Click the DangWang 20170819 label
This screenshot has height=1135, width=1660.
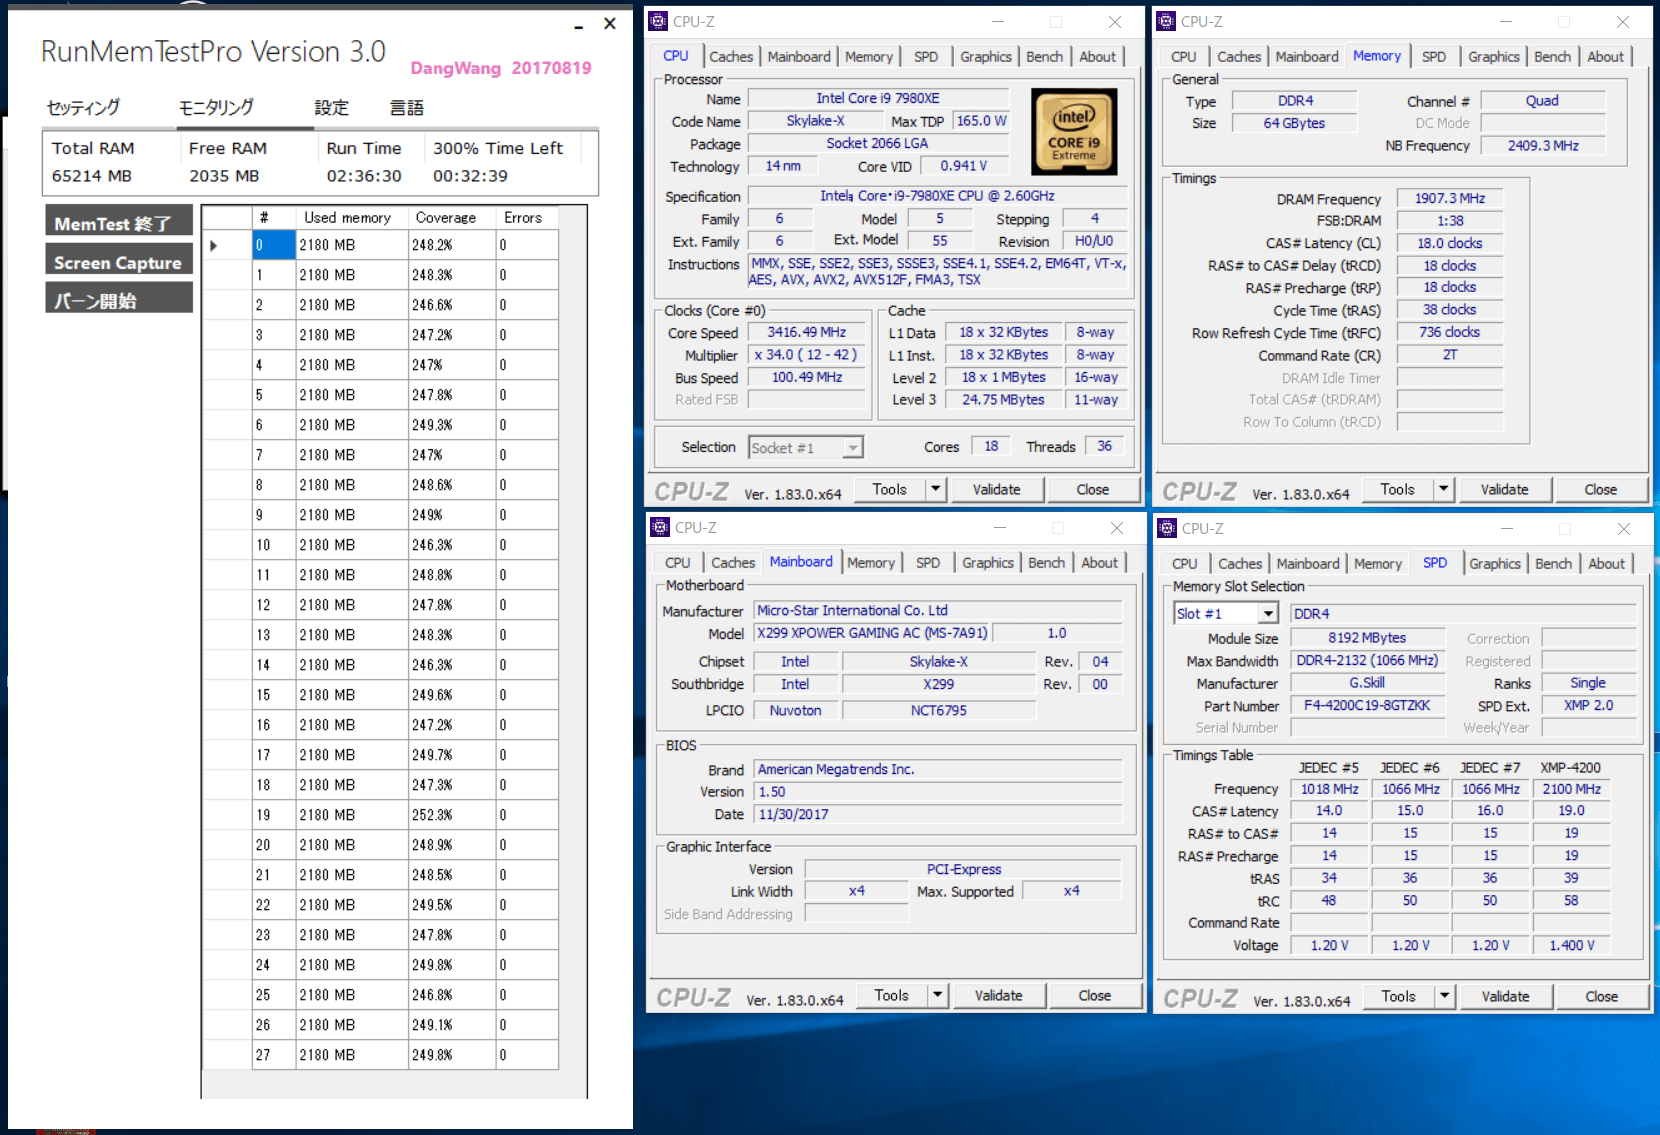tap(501, 68)
